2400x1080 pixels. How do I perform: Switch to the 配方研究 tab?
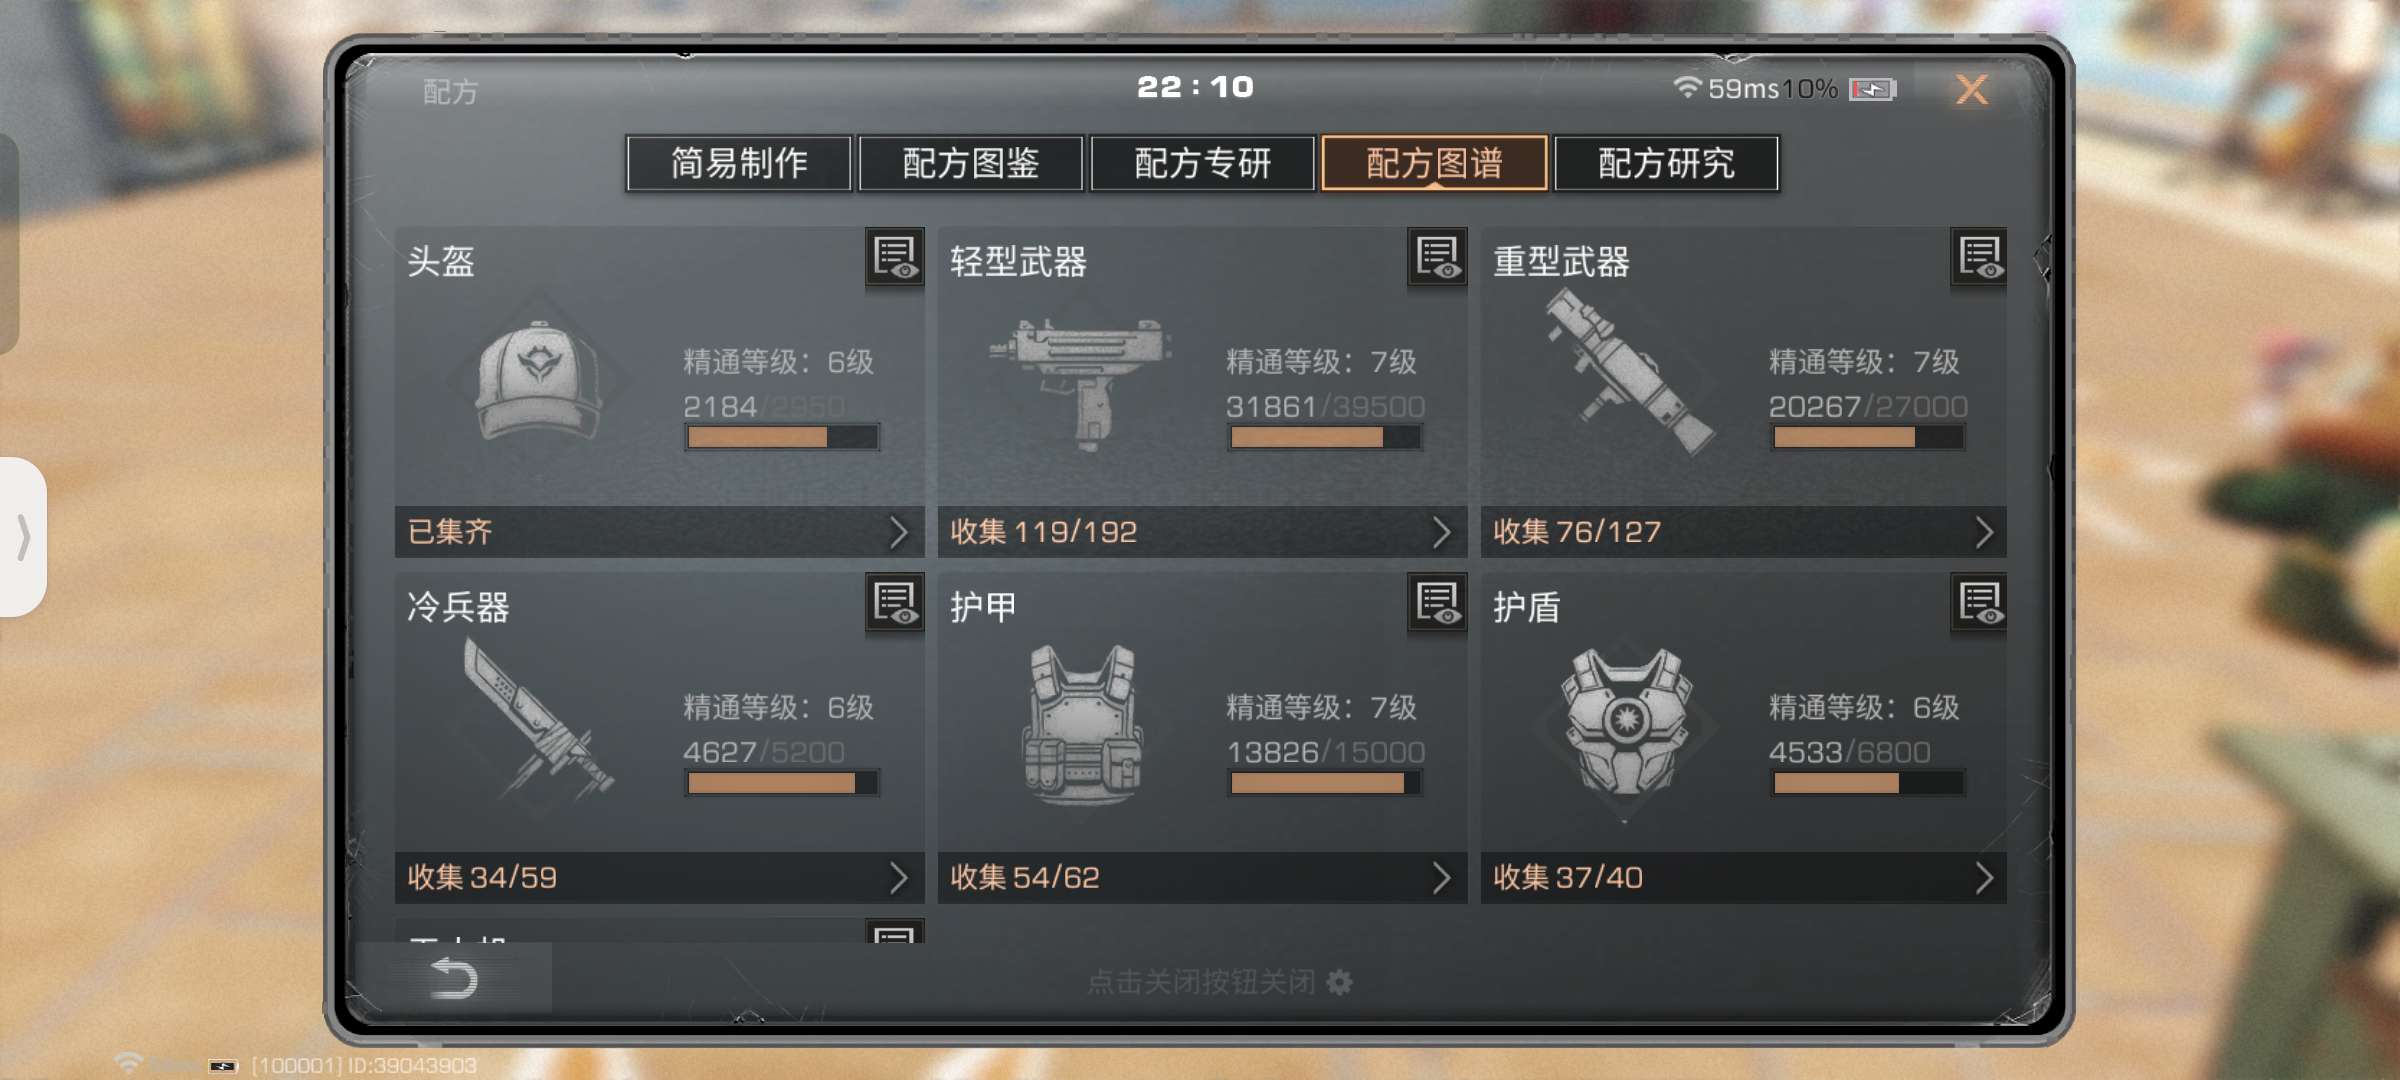pos(1666,163)
